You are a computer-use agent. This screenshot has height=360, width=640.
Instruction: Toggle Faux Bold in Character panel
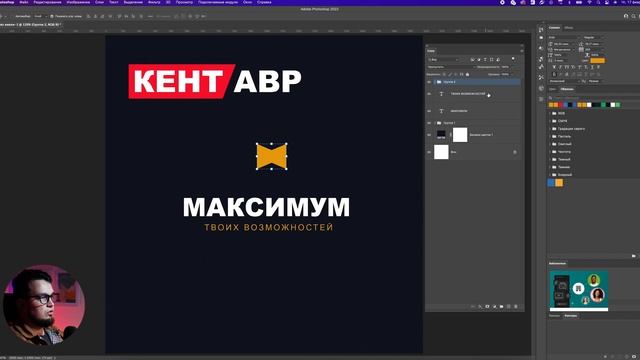pos(554,67)
